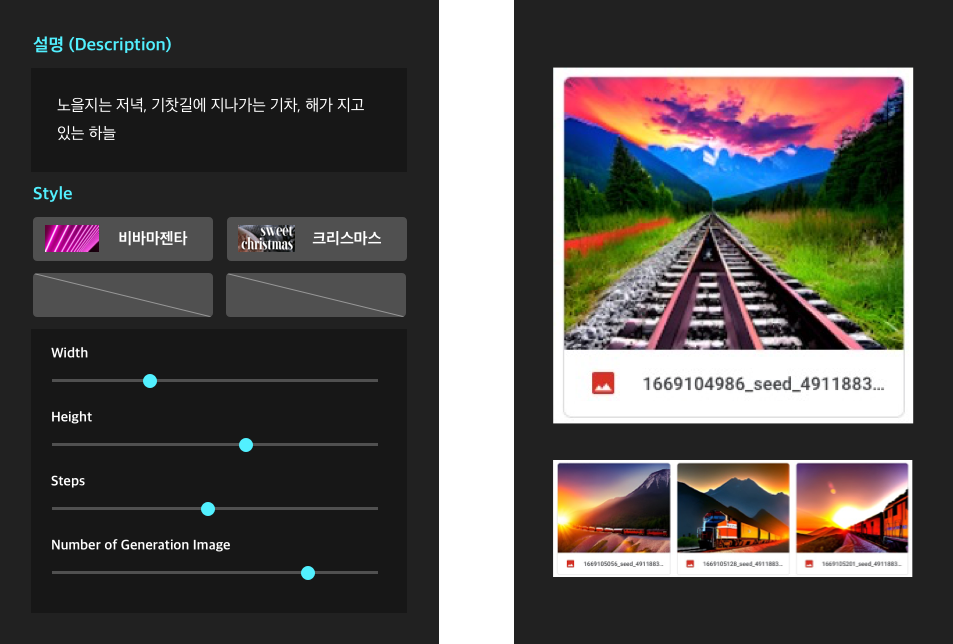Click the 1669104986_seed filename text
The image size is (953, 644).
(x=763, y=383)
